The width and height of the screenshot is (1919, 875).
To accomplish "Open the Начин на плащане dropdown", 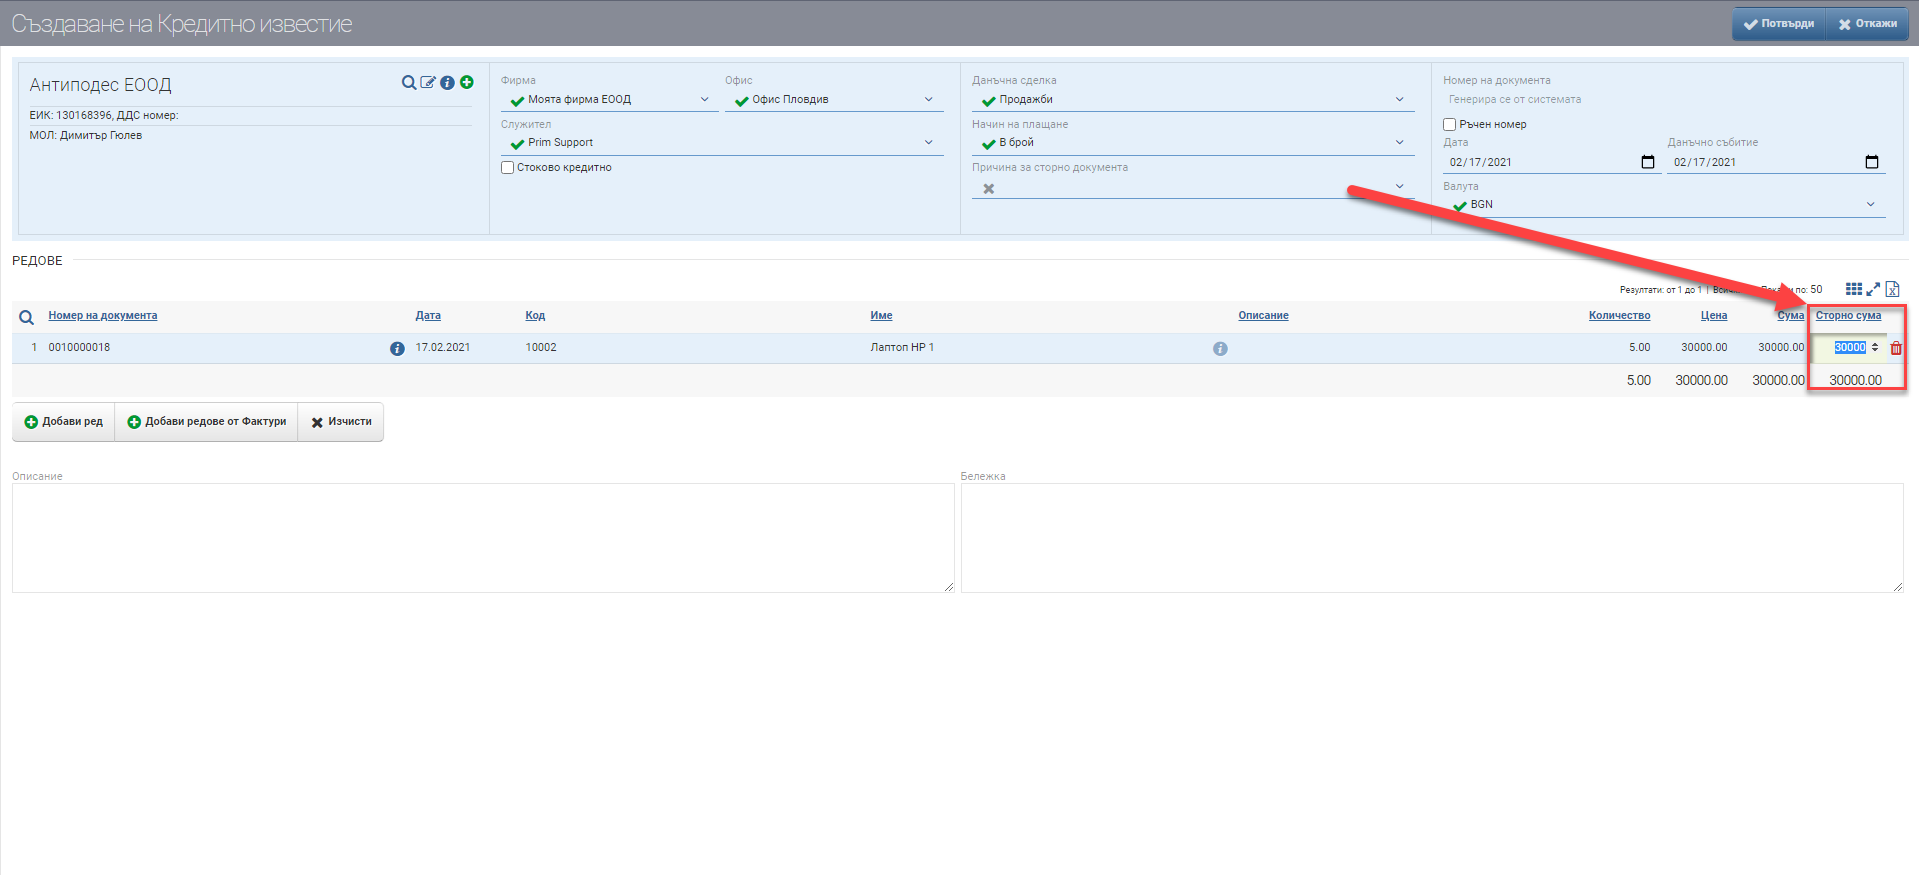I will pyautogui.click(x=1193, y=143).
